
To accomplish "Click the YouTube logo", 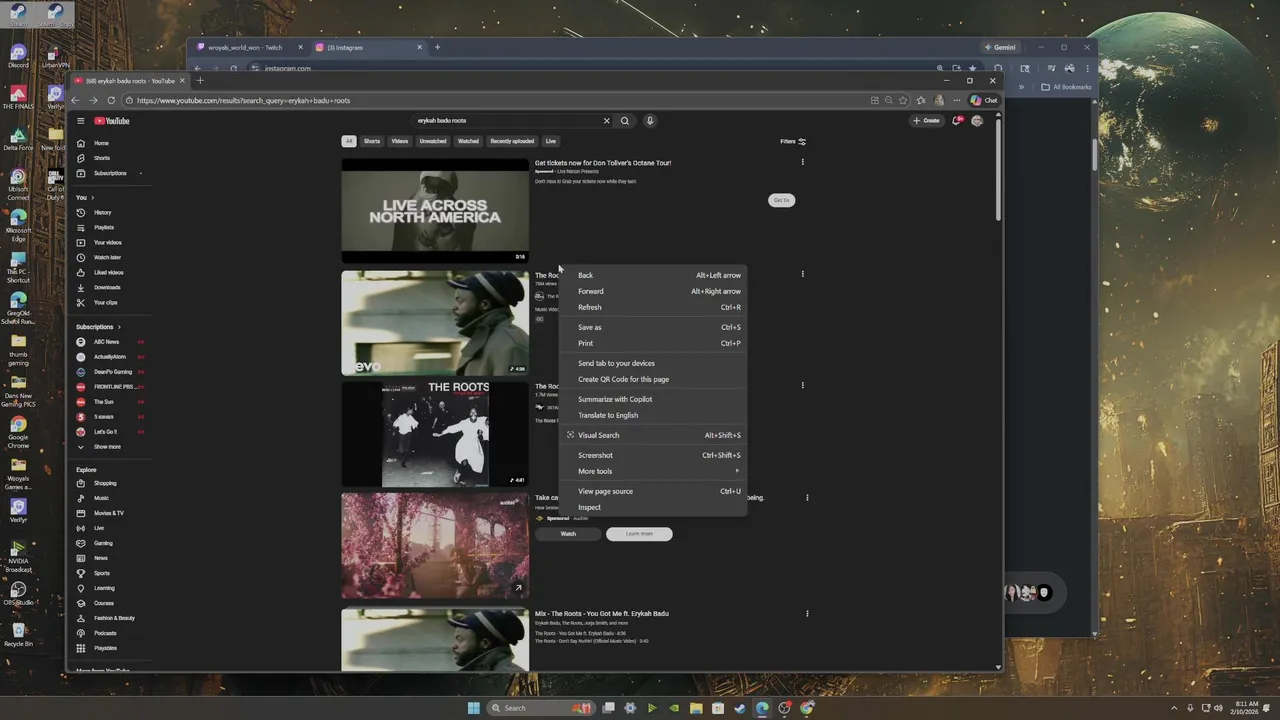I will pos(112,121).
